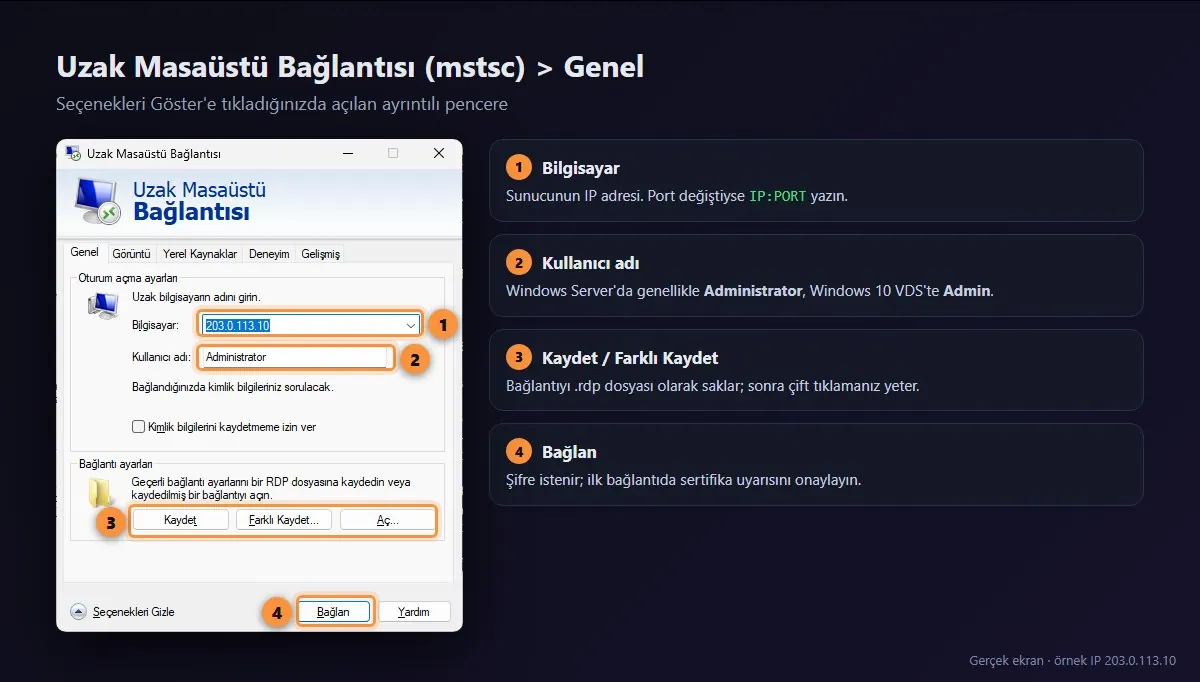Collapse options via Seçenekleri Gizle
1200x682 pixels.
[122, 611]
